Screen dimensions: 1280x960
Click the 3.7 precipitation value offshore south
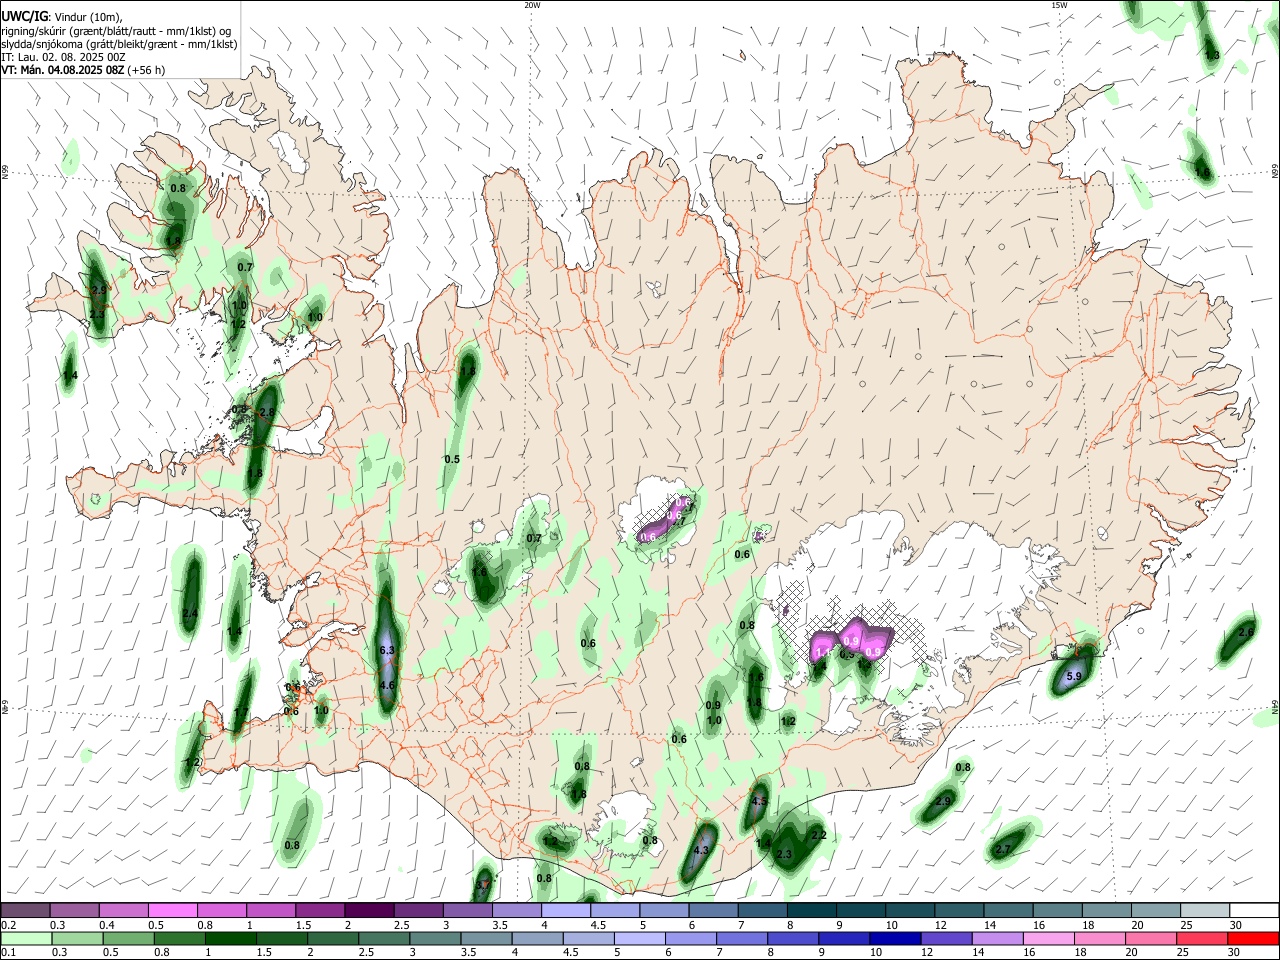click(483, 886)
